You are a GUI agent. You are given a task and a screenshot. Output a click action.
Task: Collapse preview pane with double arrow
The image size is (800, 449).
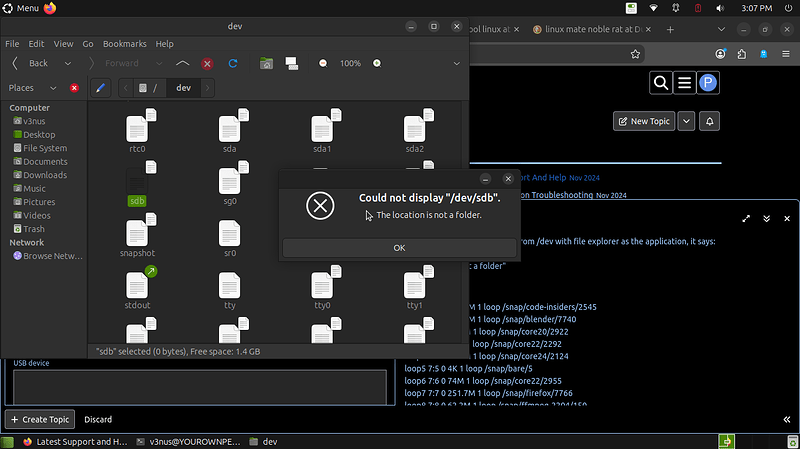(x=786, y=419)
